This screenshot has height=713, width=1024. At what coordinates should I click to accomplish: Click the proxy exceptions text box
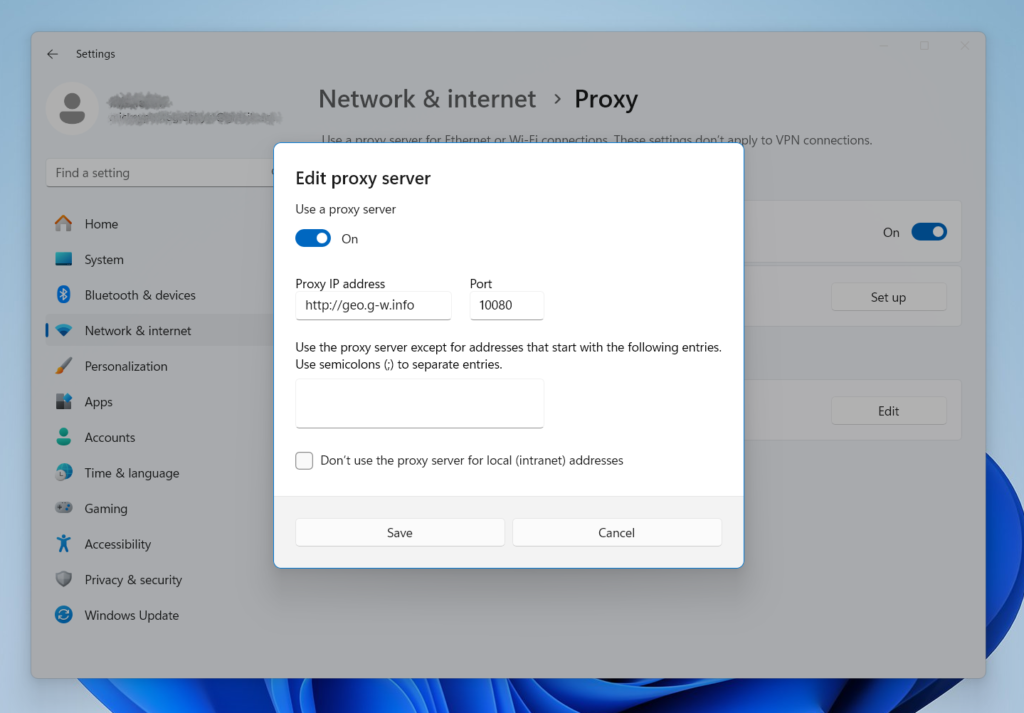(419, 403)
